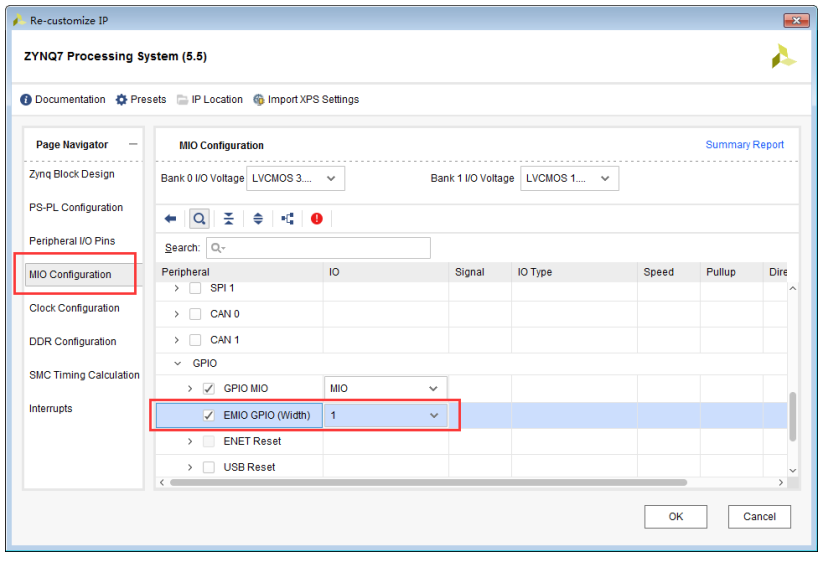The height and width of the screenshot is (562, 828).
Task: Open Presets gear option
Action: tap(141, 99)
